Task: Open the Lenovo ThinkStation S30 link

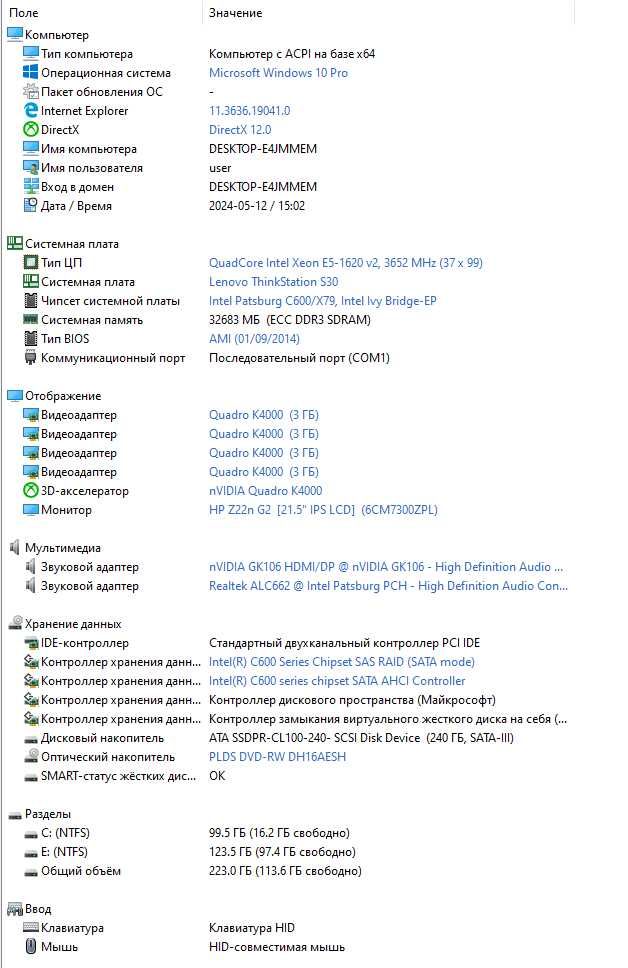Action: point(274,282)
